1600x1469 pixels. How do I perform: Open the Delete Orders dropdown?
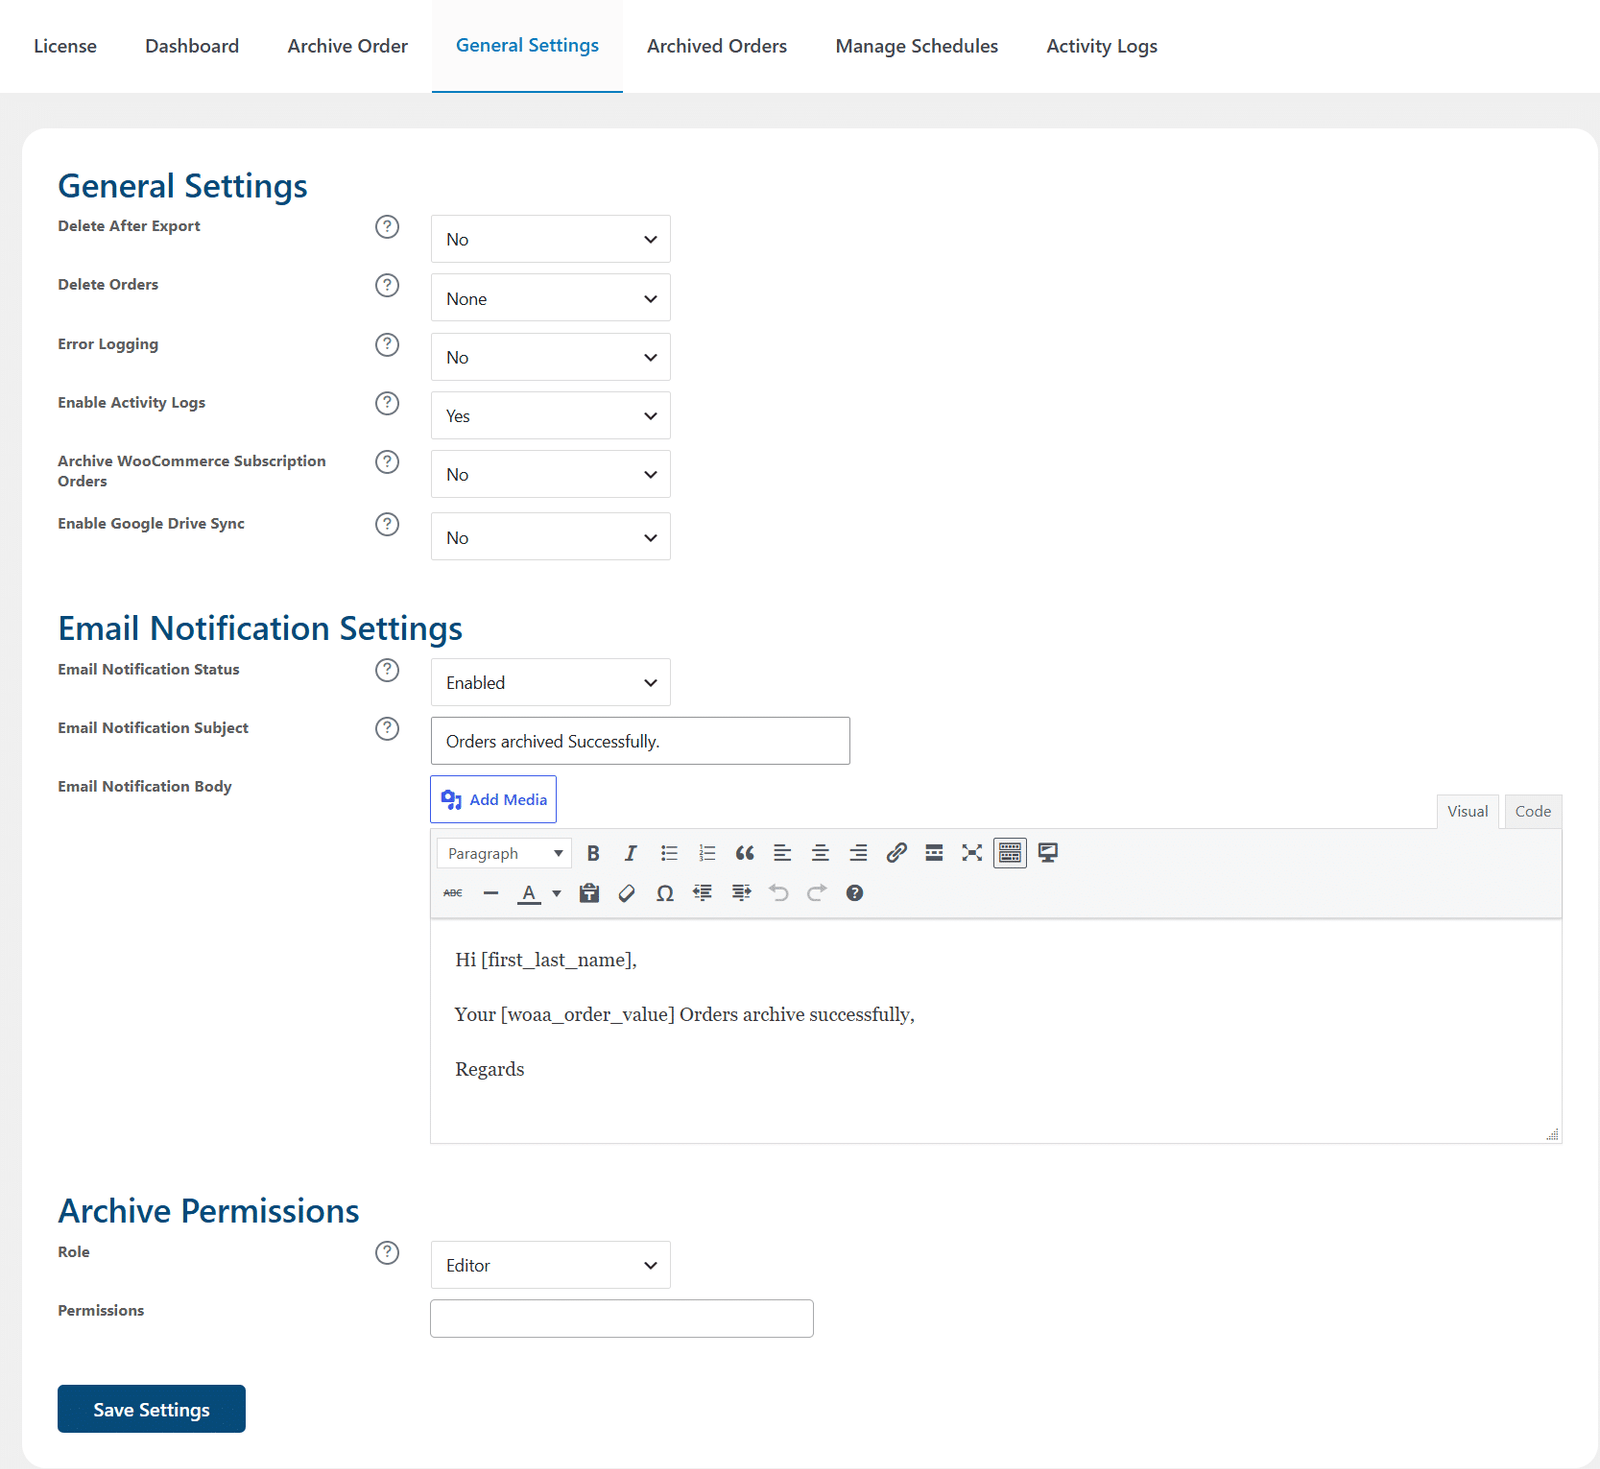[x=550, y=298]
